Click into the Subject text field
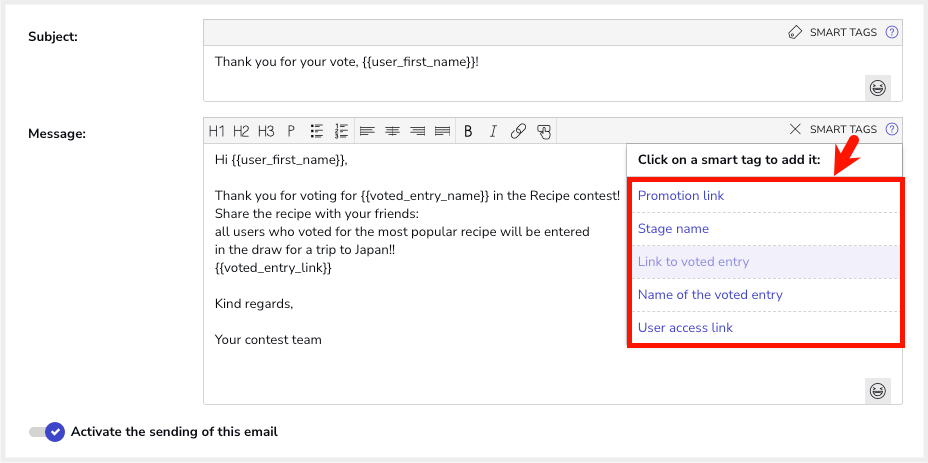The height and width of the screenshot is (463, 928). [x=553, y=73]
